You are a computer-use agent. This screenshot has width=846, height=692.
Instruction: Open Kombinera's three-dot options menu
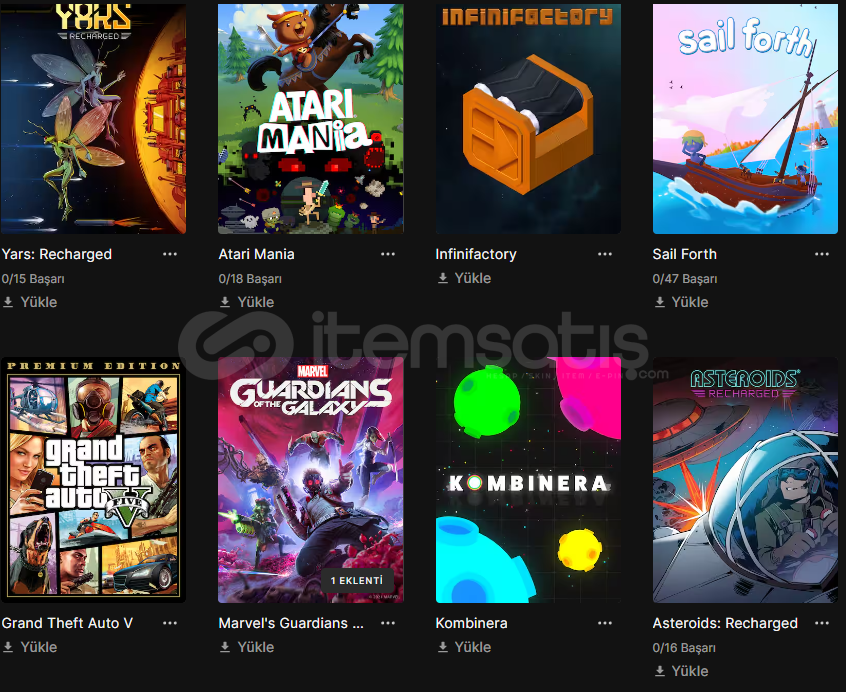pos(605,623)
